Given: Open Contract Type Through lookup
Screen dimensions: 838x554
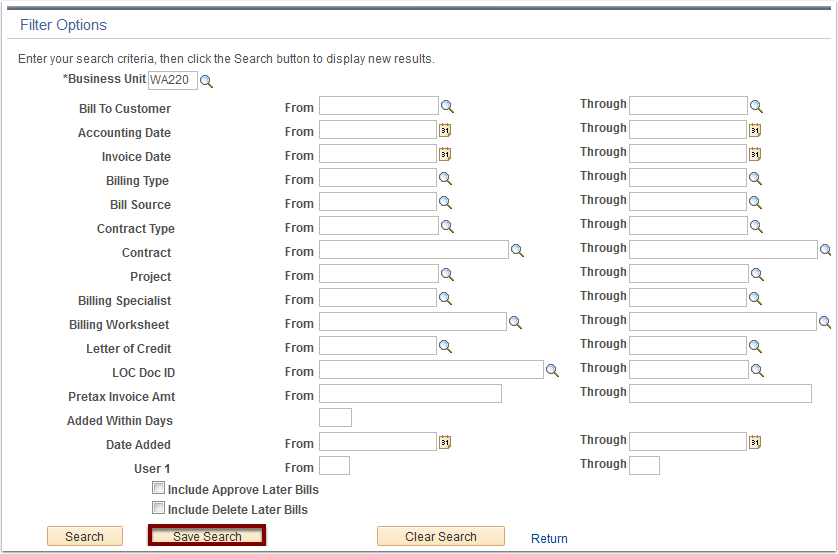Looking at the screenshot, I should point(756,227).
